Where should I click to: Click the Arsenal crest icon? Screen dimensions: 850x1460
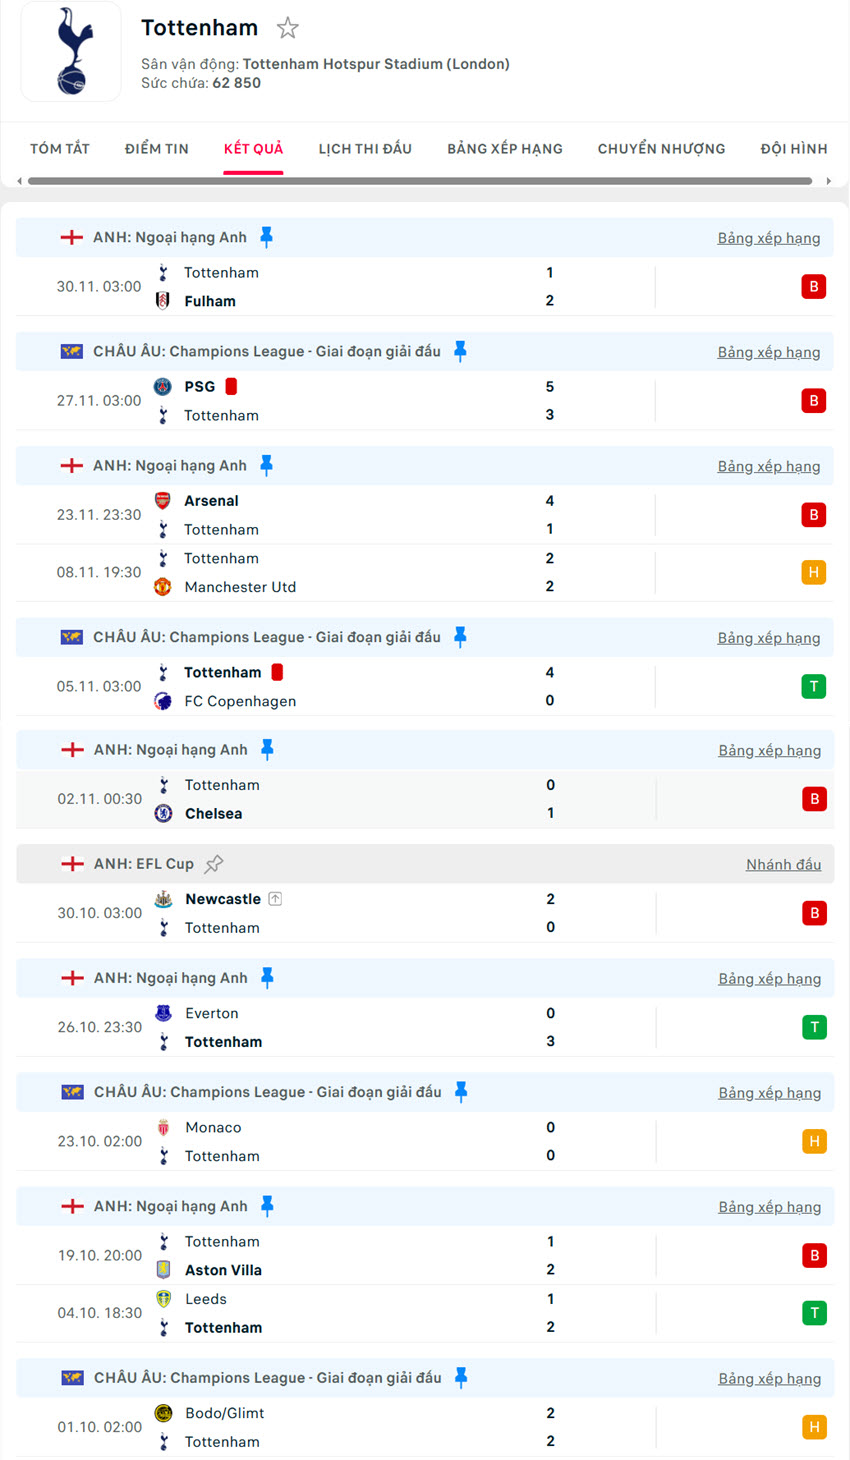(163, 501)
